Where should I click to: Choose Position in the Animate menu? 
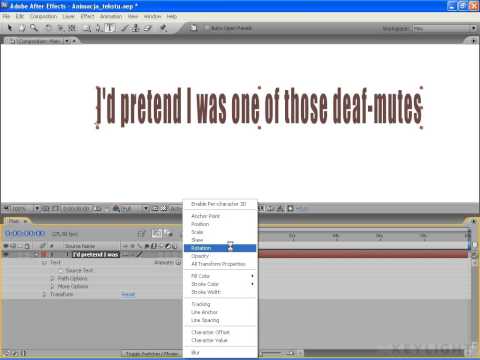tap(220, 224)
